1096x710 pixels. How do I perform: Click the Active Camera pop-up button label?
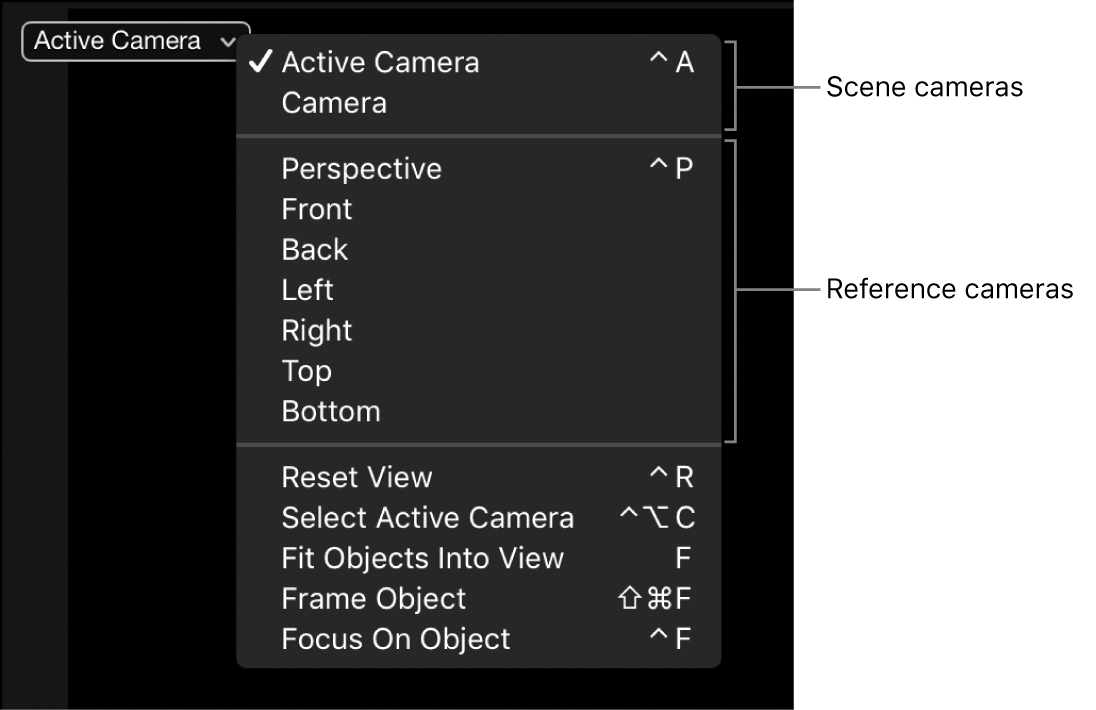[x=117, y=41]
